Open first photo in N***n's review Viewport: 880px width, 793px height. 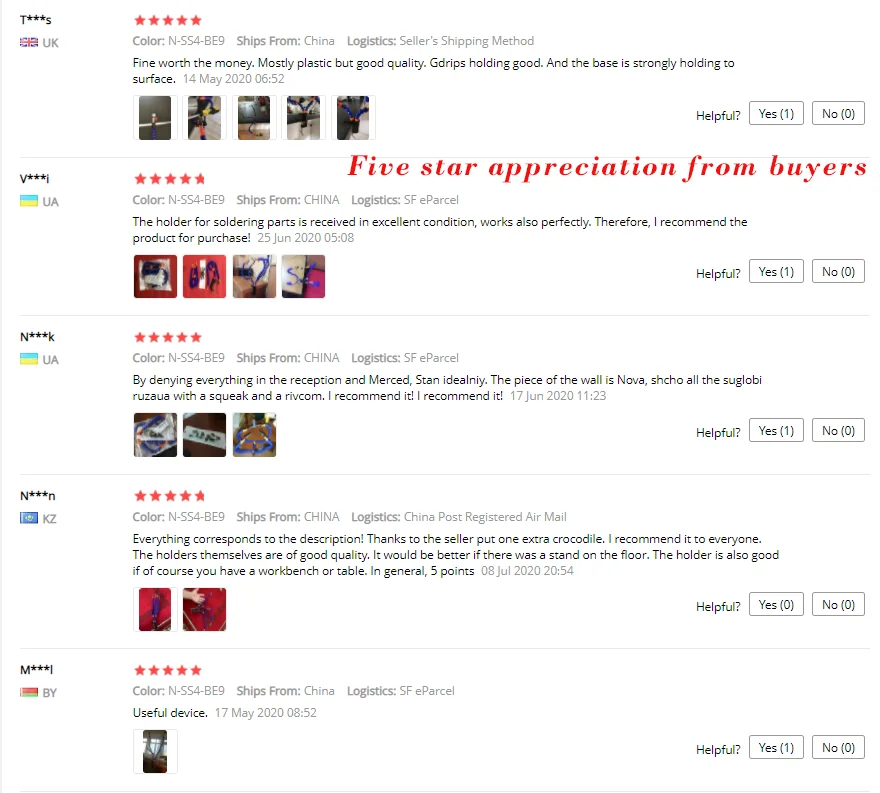click(155, 609)
